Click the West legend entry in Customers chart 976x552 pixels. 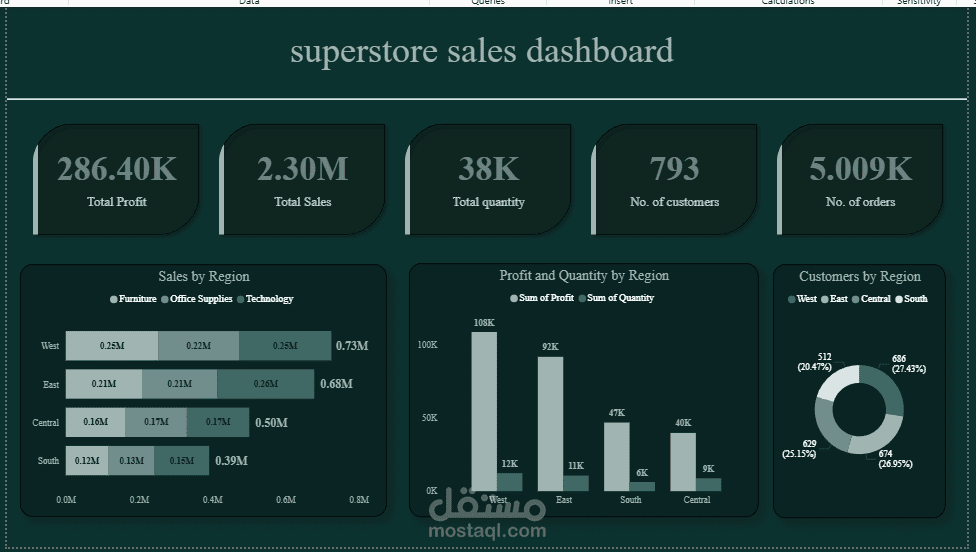(802, 299)
